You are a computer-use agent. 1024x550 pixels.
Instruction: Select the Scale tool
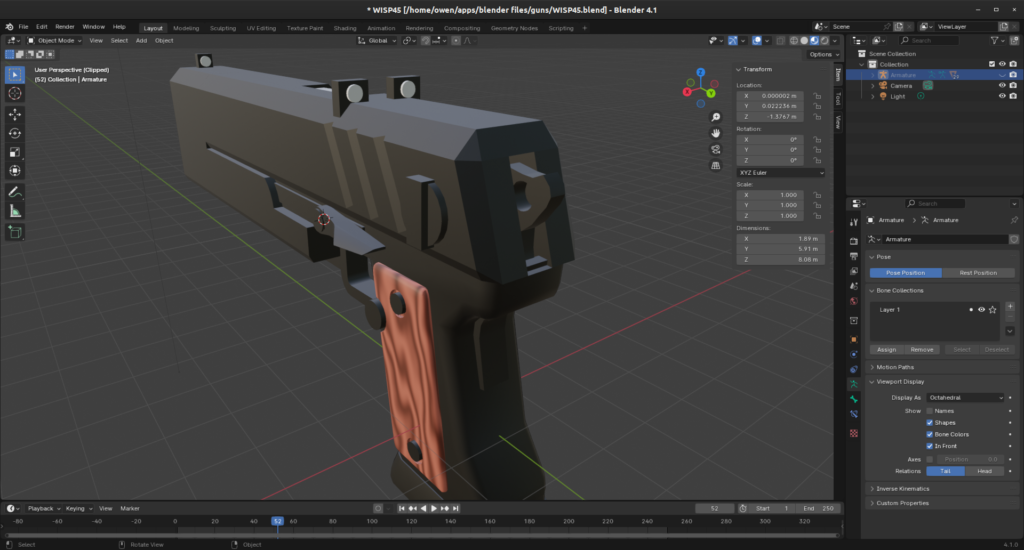pos(15,152)
